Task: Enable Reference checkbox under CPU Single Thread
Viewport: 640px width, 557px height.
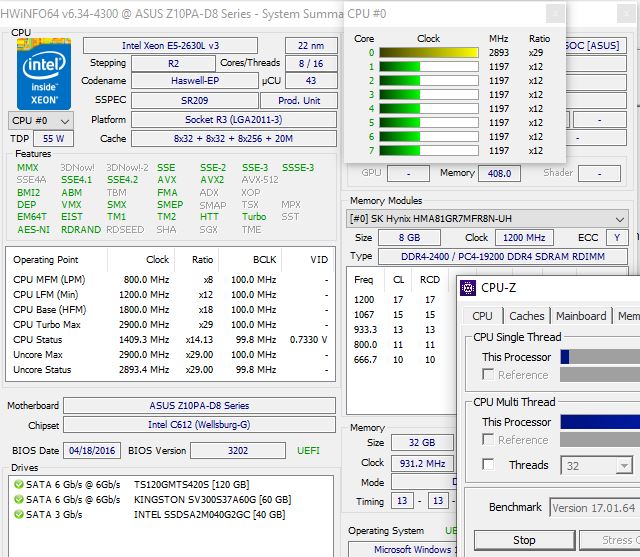Action: tap(488, 374)
